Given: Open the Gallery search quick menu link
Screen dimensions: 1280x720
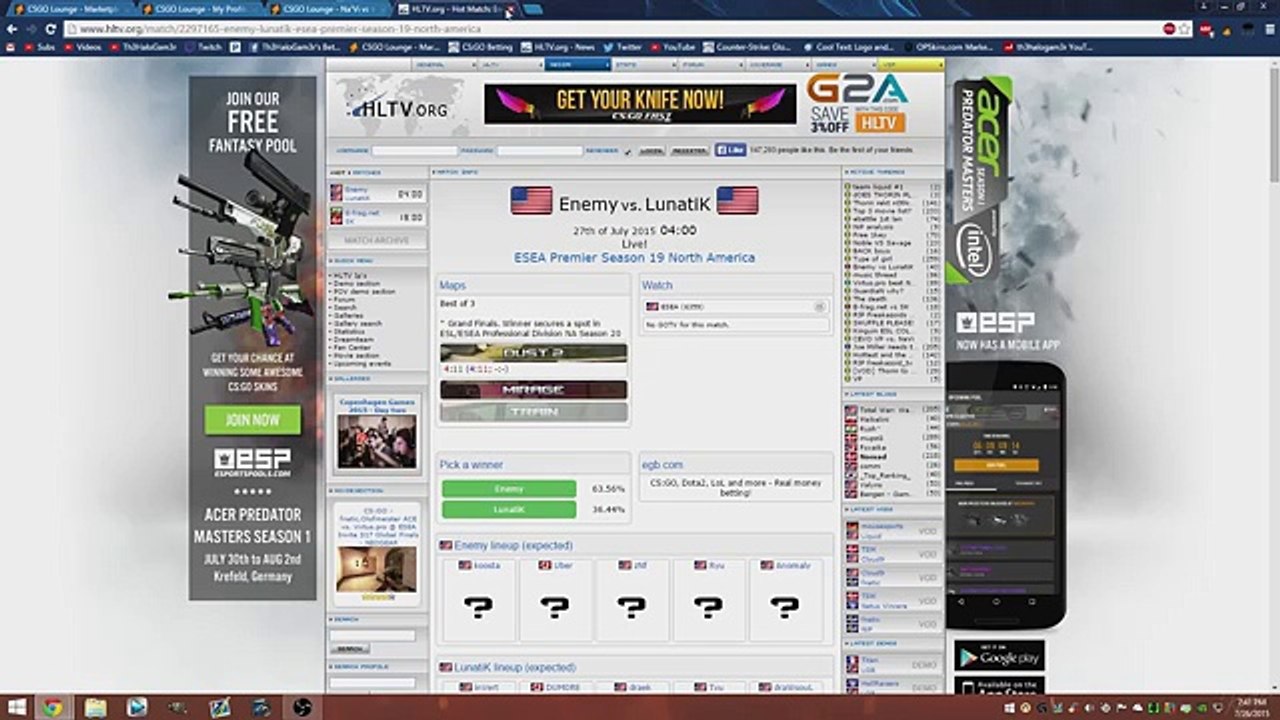Looking at the screenshot, I should click(359, 324).
